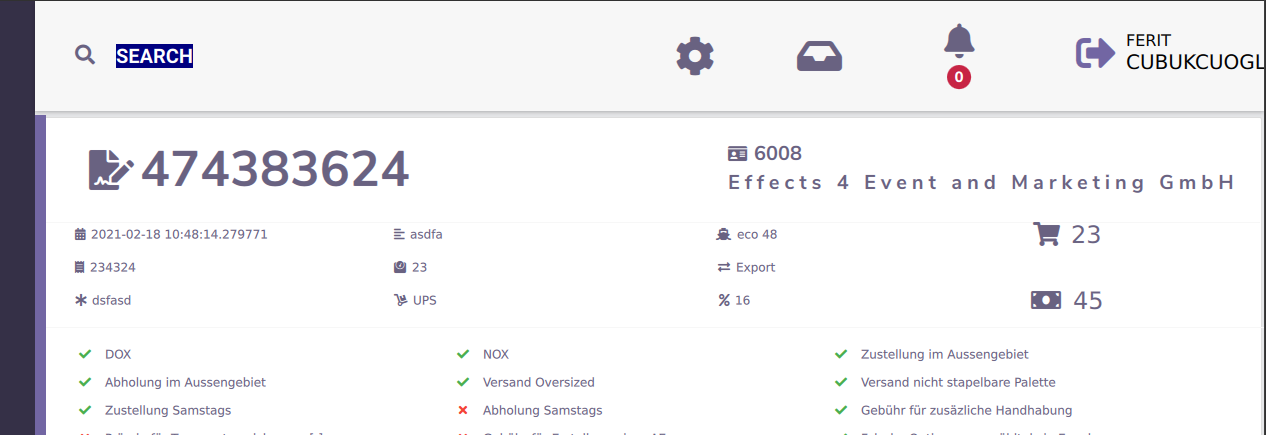Click the ship icon next to eco 48
The width and height of the screenshot is (1266, 435).
[723, 235]
